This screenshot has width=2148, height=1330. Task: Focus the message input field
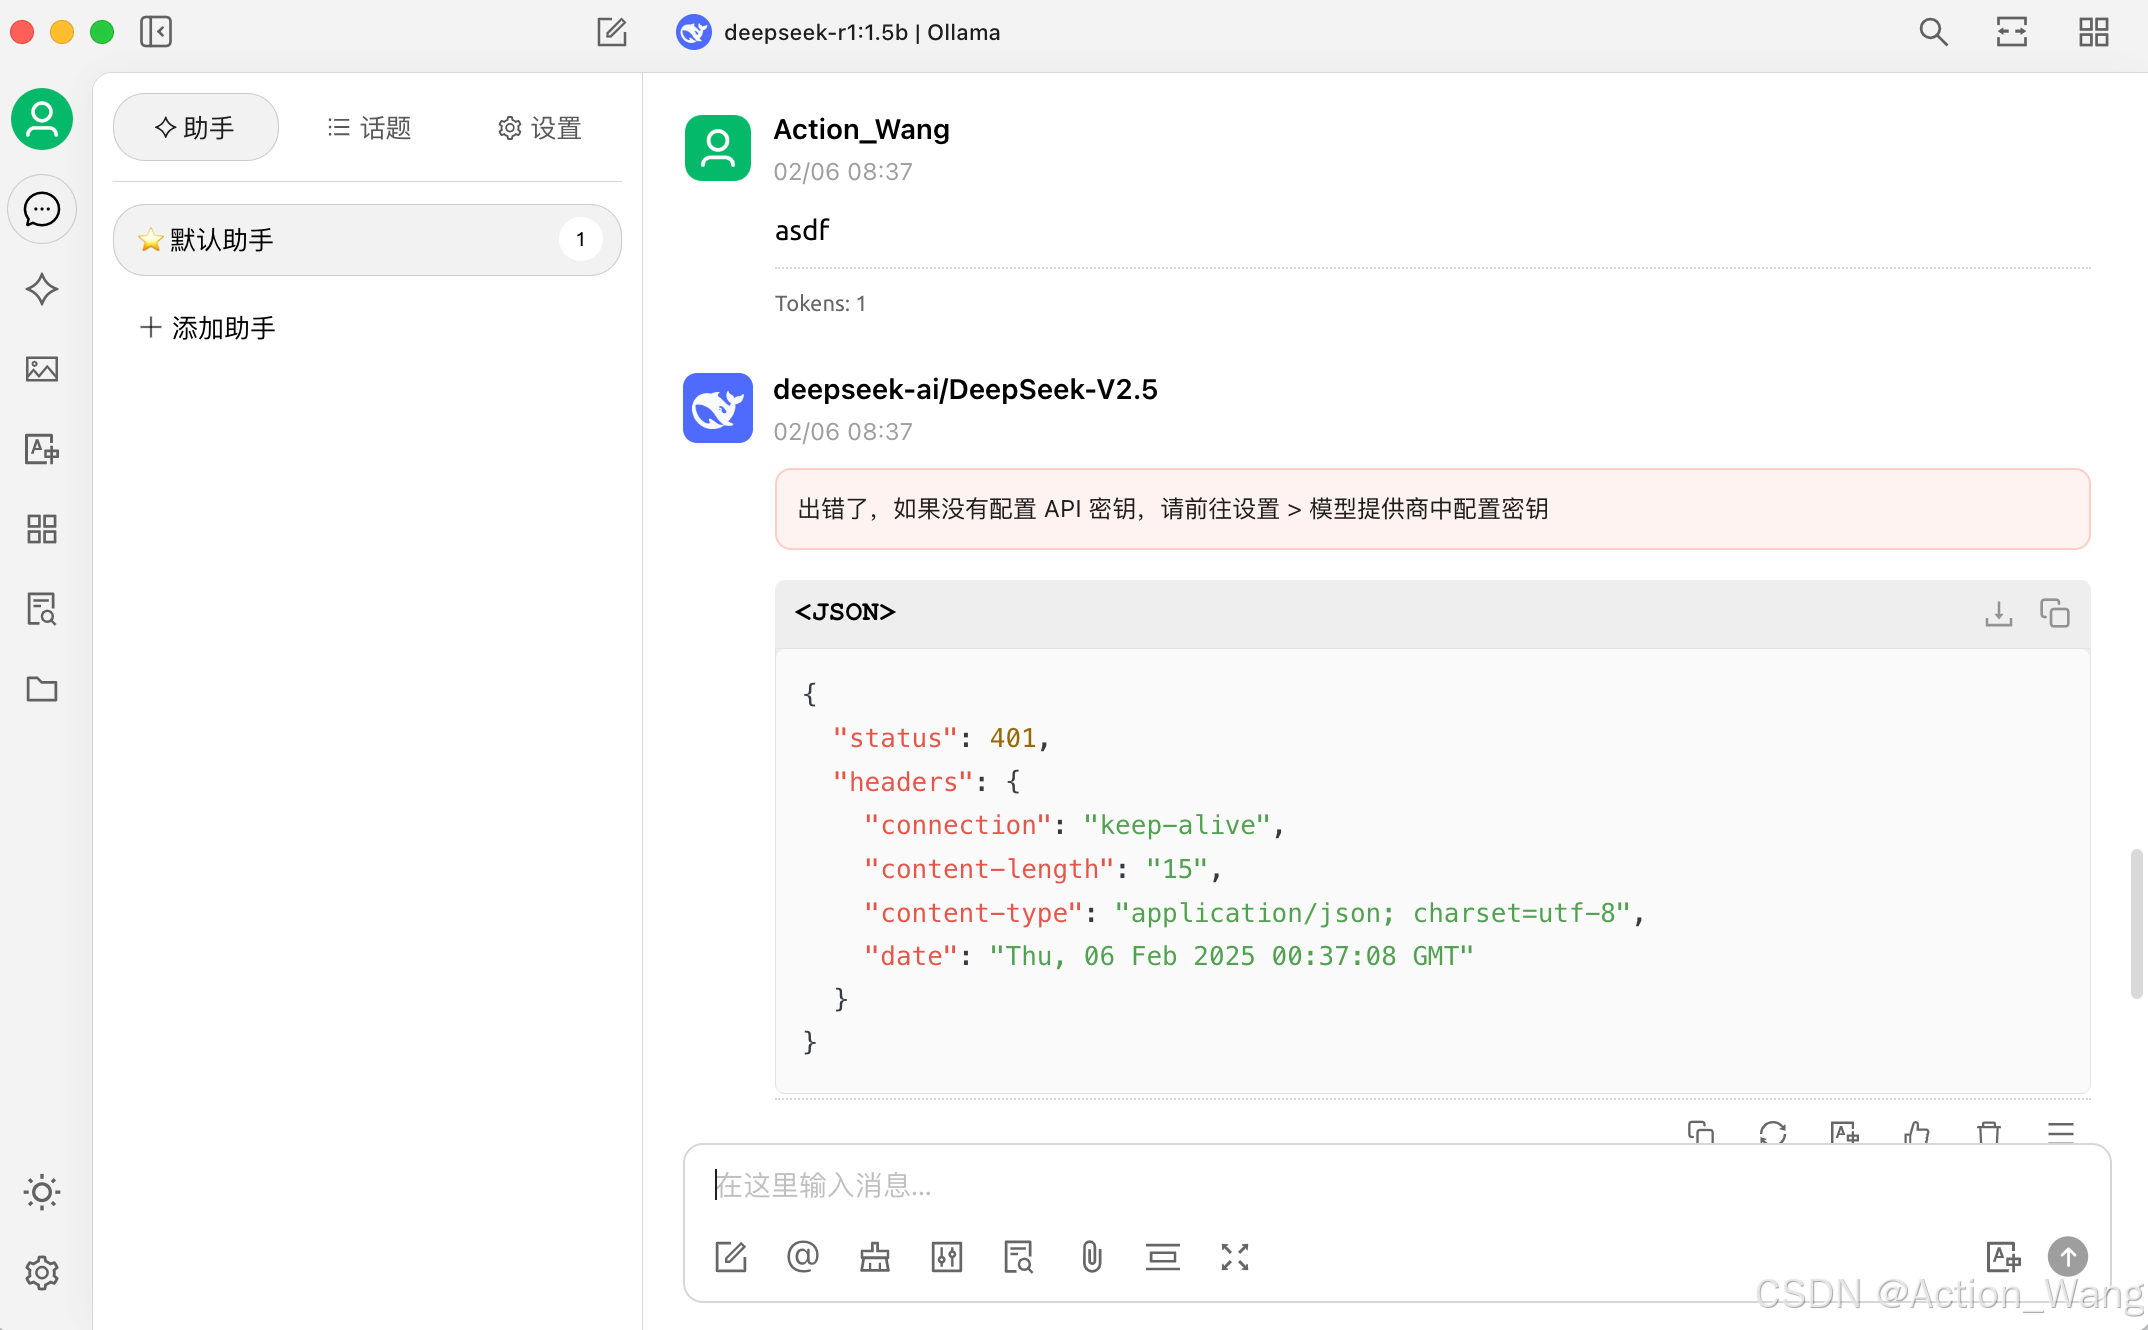(x=1396, y=1186)
